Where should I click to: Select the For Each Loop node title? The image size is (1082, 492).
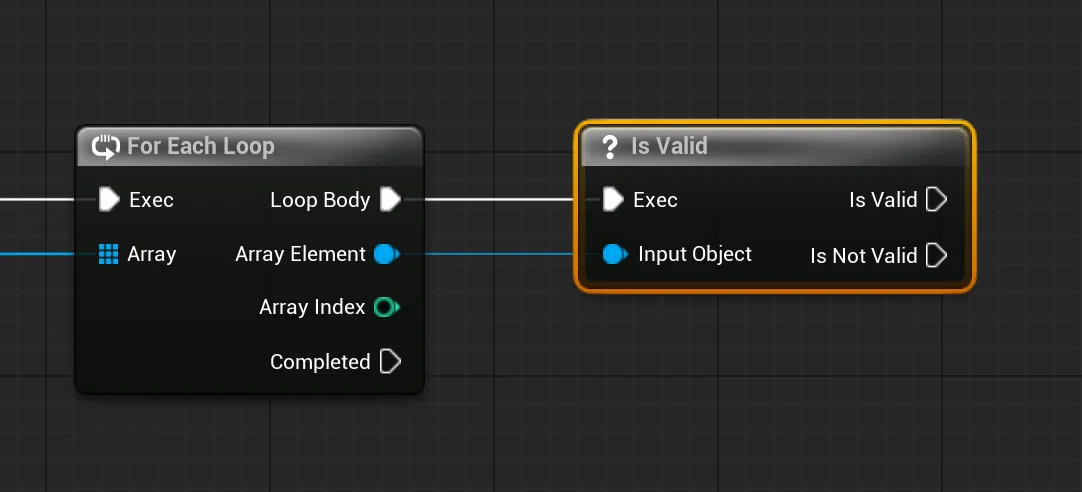pyautogui.click(x=201, y=146)
